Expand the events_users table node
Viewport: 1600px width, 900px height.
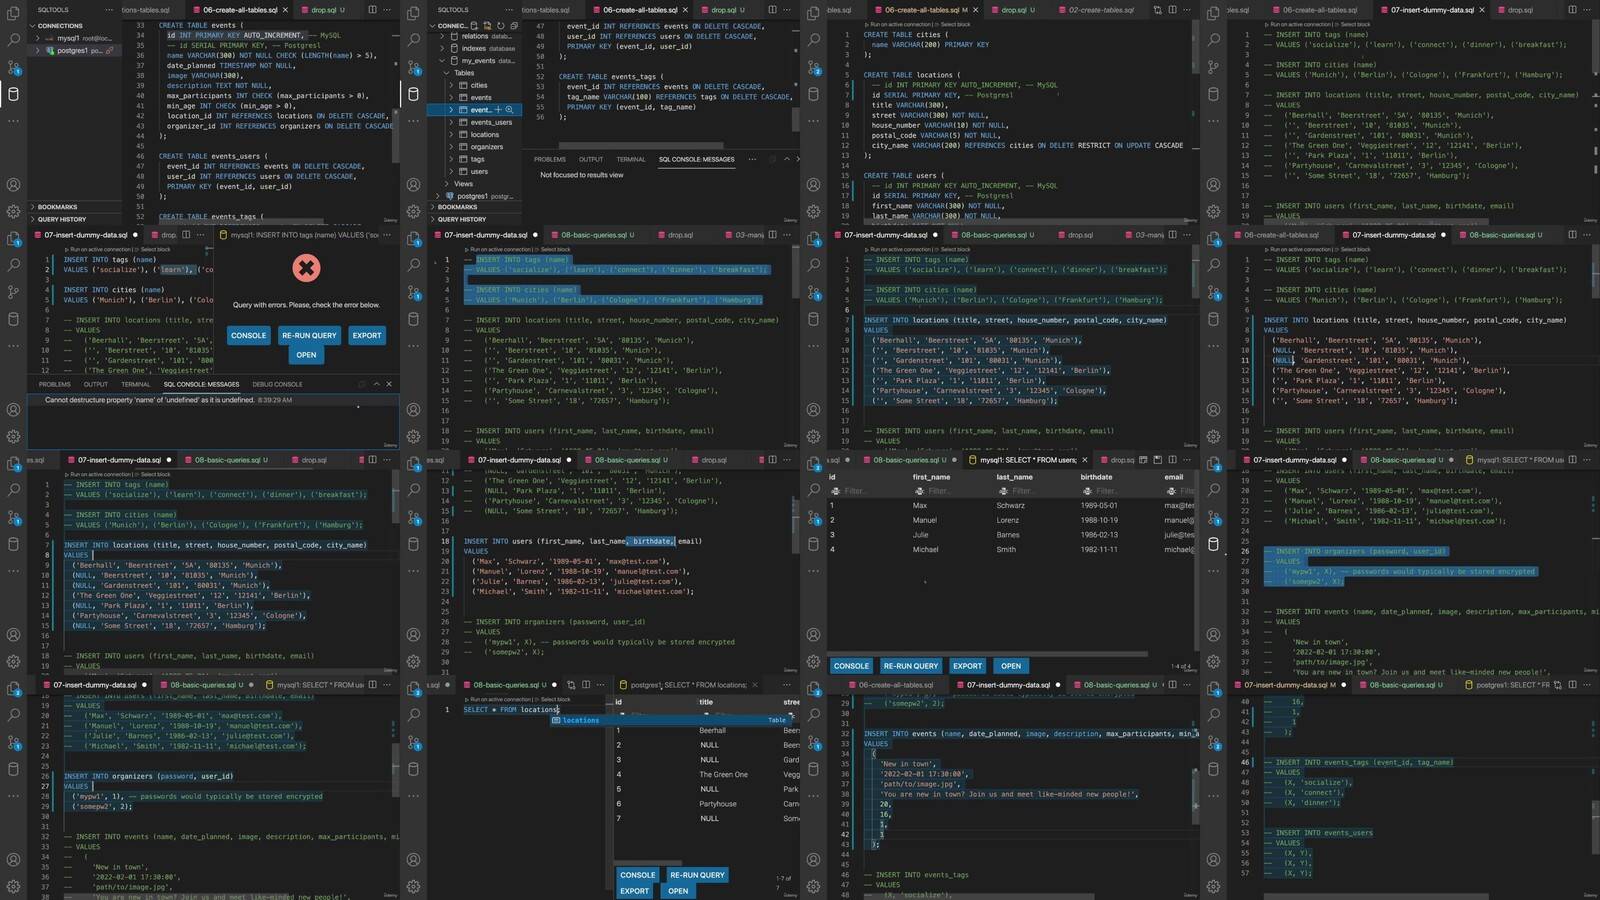point(451,122)
